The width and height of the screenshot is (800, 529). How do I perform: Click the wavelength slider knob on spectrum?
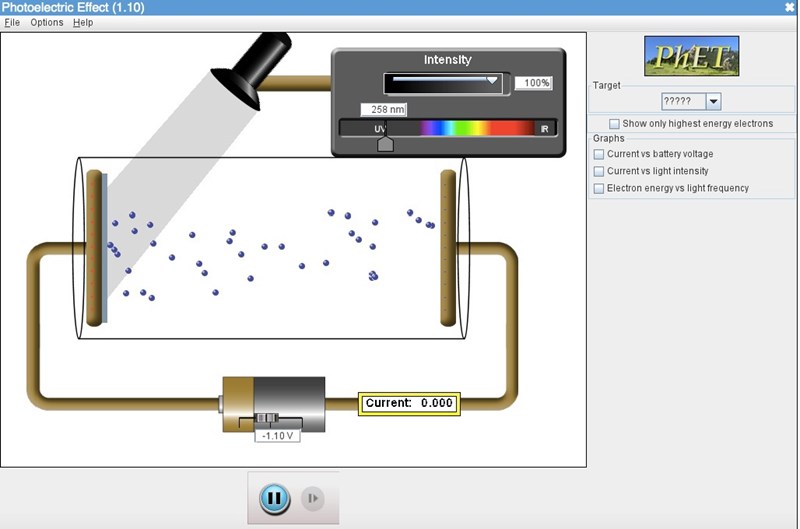pos(385,144)
